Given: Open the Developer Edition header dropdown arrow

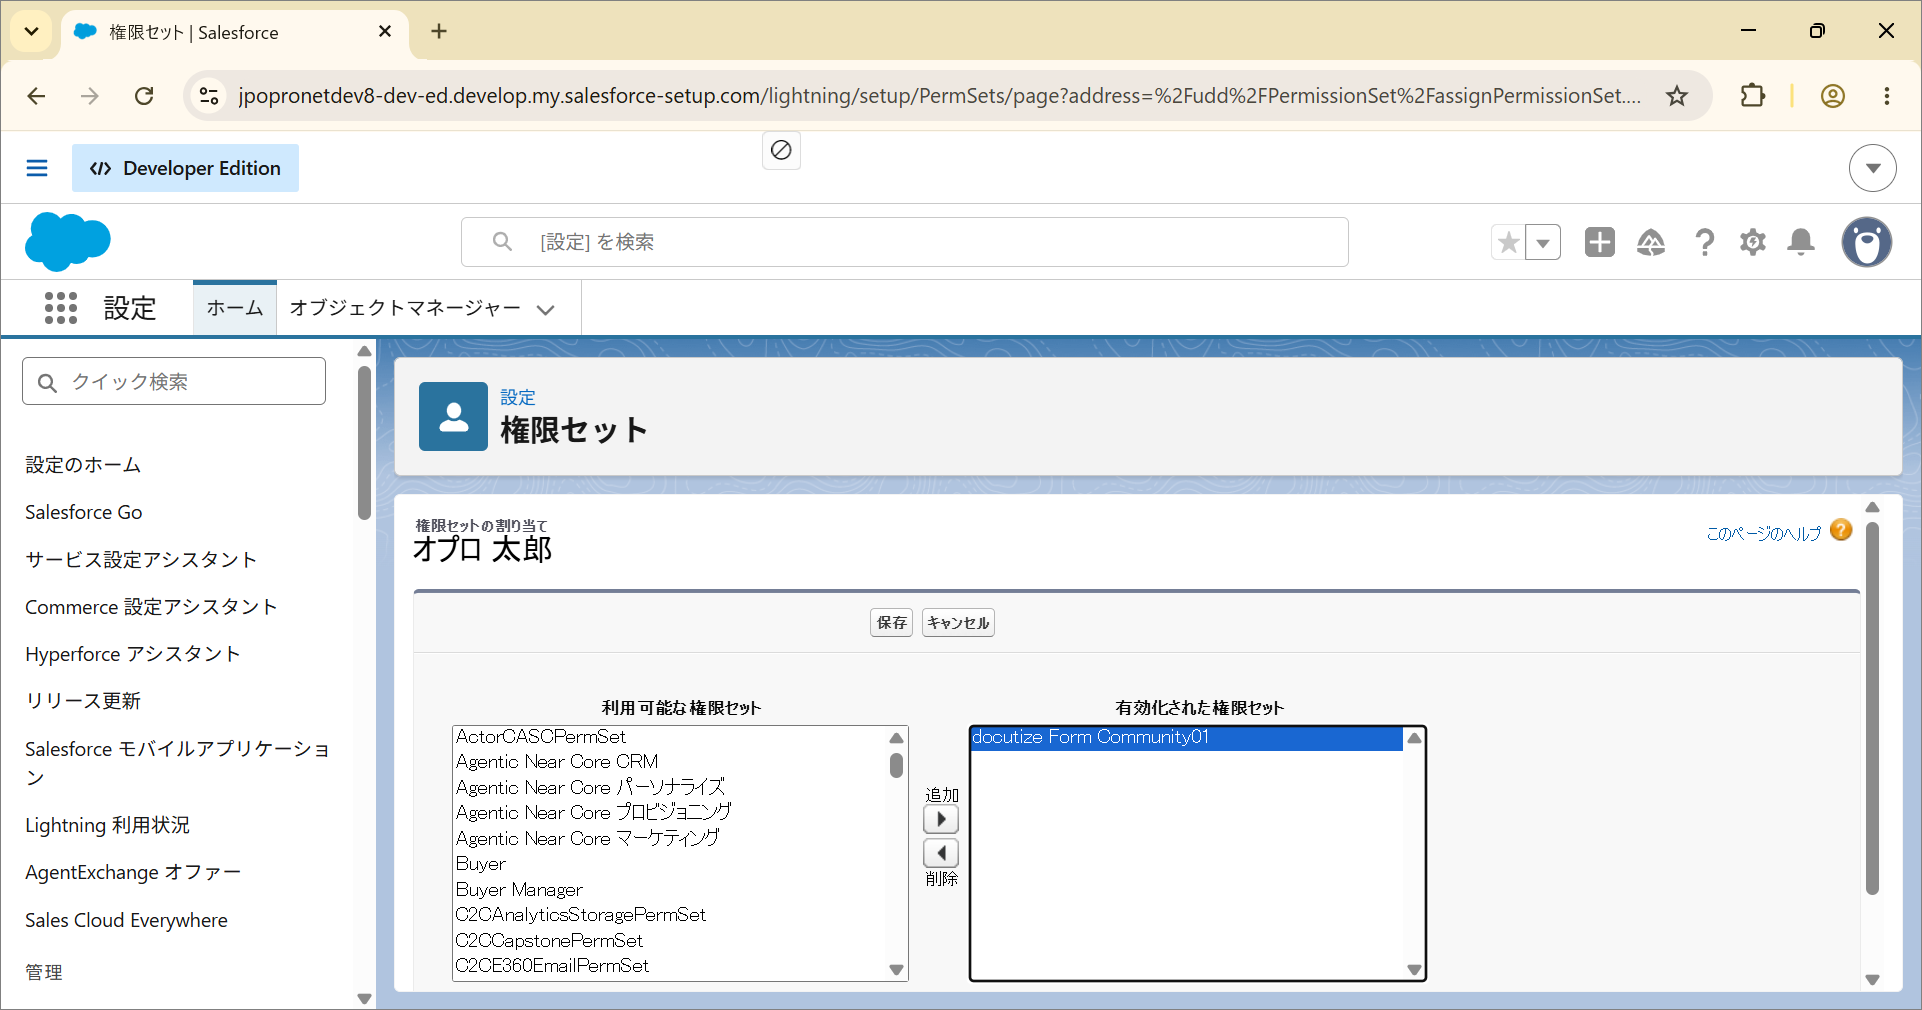Looking at the screenshot, I should point(1873,168).
